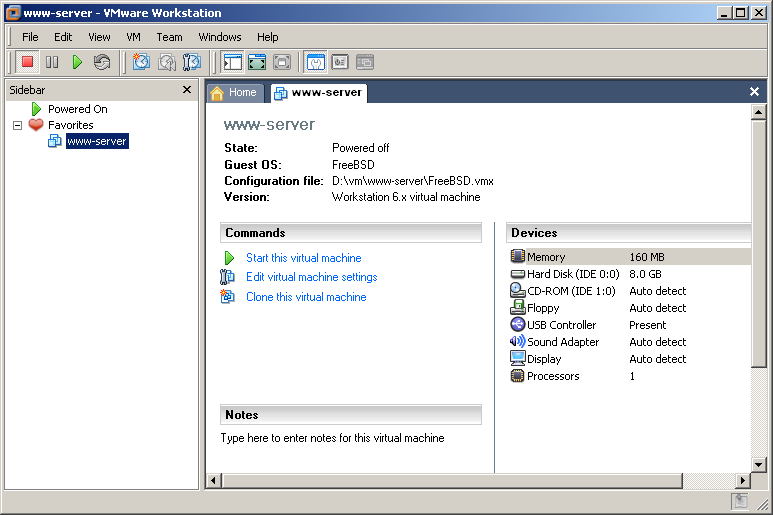Click the vertical scrollbar down arrow
The height and width of the screenshot is (515, 773).
click(758, 464)
